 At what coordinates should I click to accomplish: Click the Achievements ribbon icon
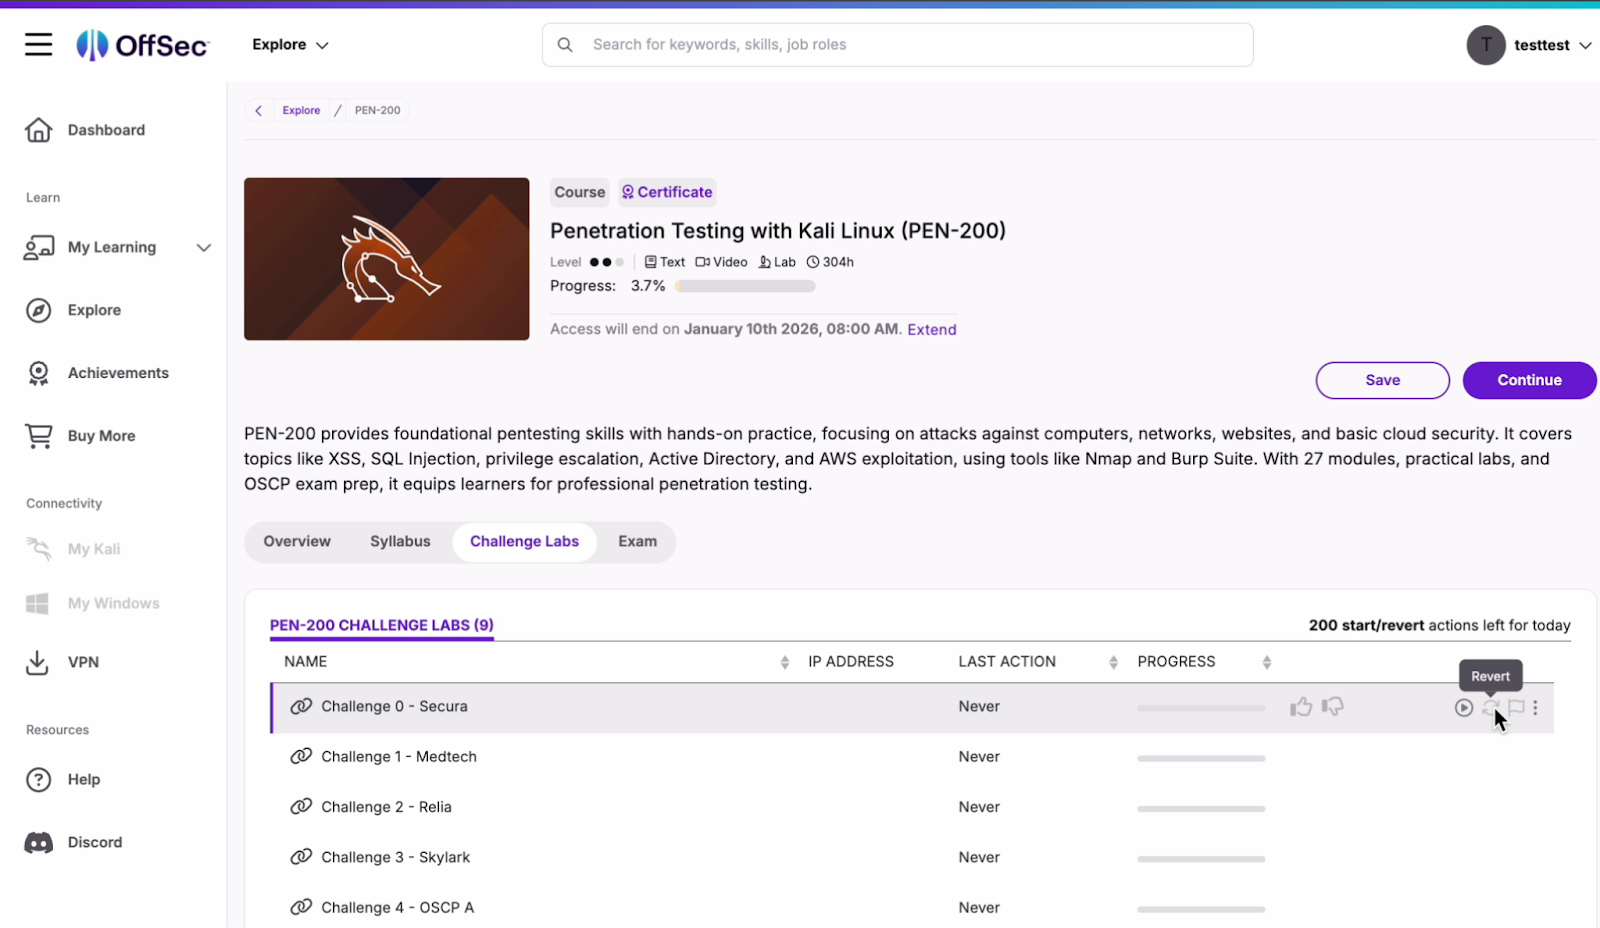coord(39,373)
